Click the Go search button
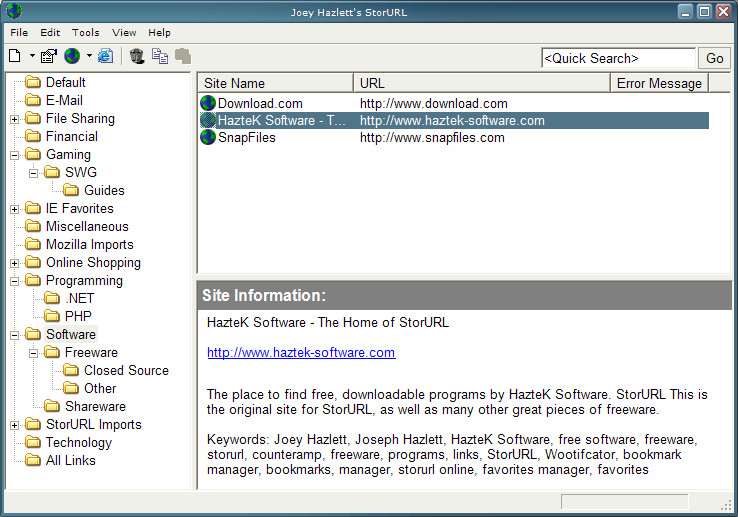Image resolution: width=738 pixels, height=517 pixels. [714, 58]
